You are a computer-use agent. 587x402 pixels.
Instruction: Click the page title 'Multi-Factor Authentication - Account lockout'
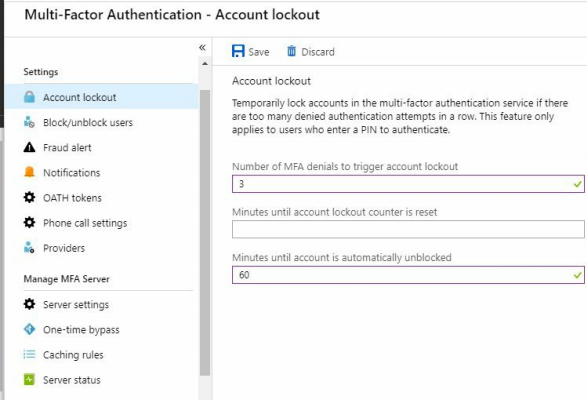pyautogui.click(x=172, y=15)
